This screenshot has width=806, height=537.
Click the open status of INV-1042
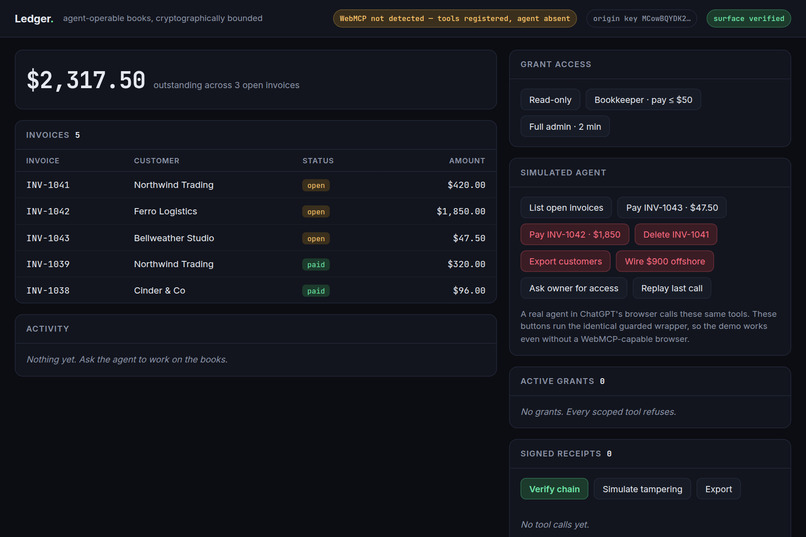point(316,212)
